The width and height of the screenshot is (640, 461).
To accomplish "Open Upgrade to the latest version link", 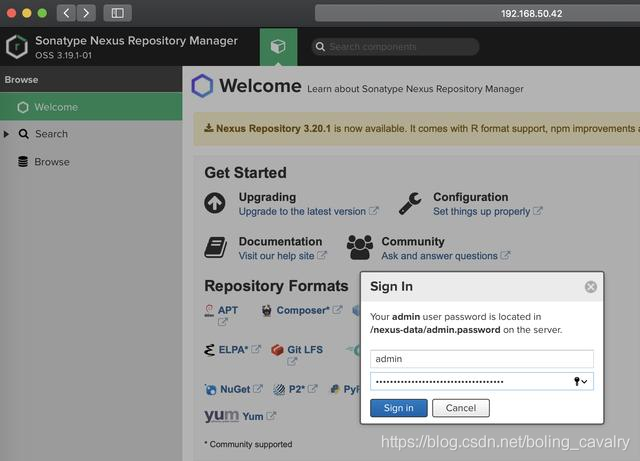I will tap(302, 212).
